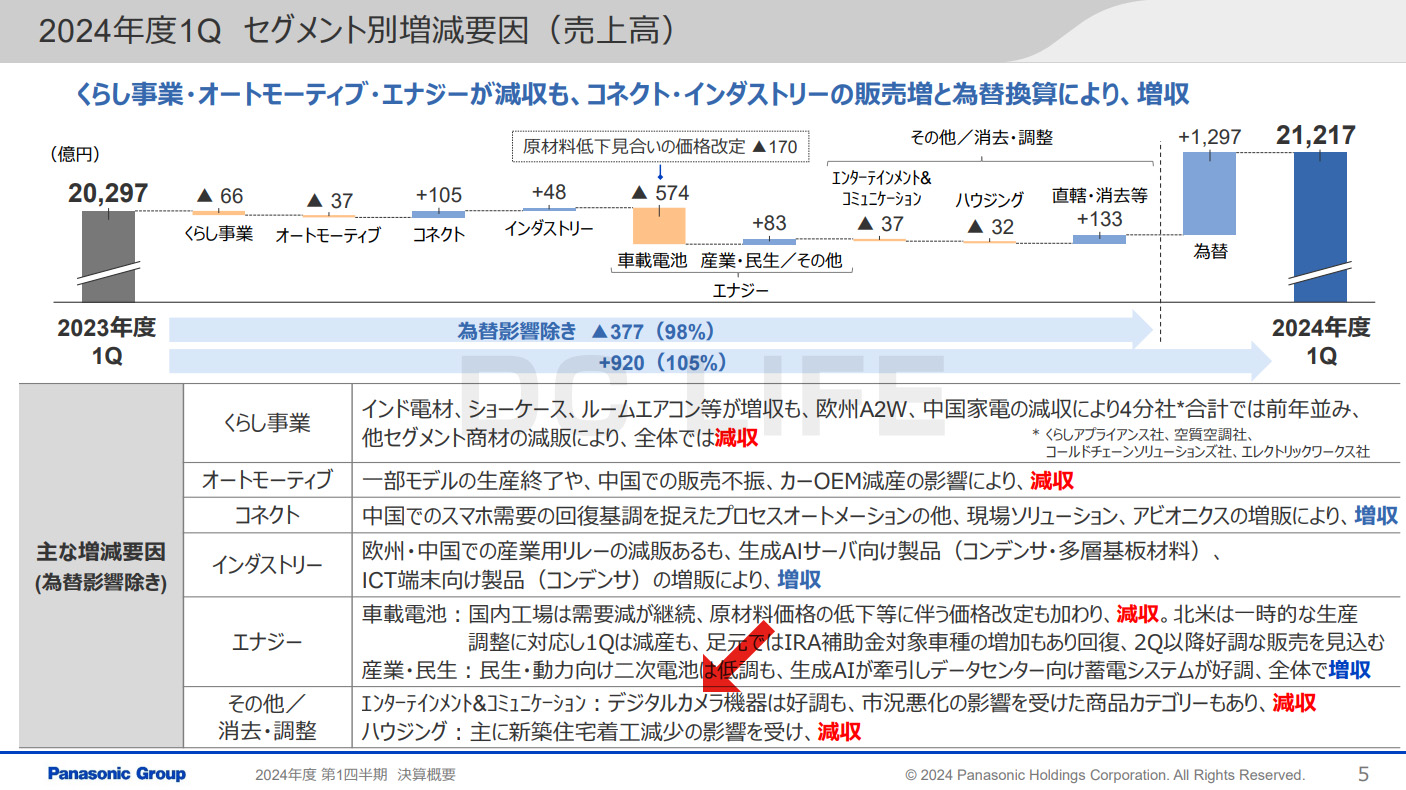1406x790 pixels.
Task: Click the オートモーティブ table row header
Action: [x=267, y=480]
